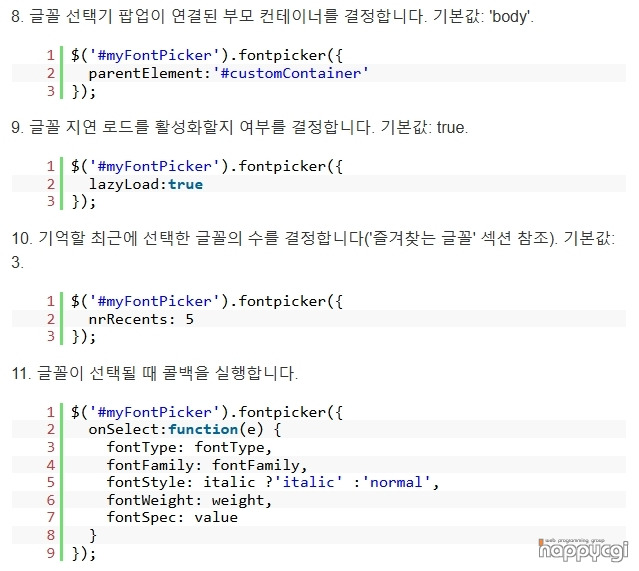639x571 pixels.
Task: Click the heading 8 sentence about parent container
Action: (272, 17)
